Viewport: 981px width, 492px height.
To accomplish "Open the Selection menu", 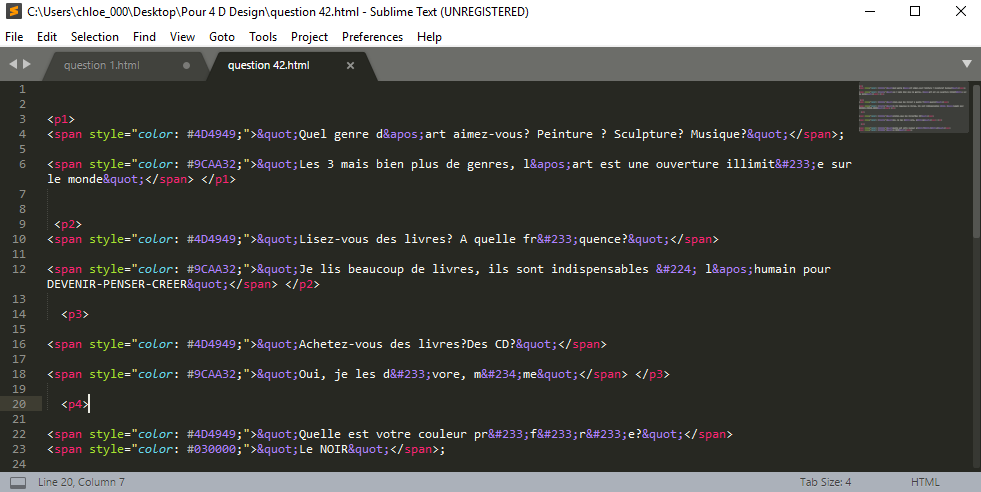I will (95, 37).
